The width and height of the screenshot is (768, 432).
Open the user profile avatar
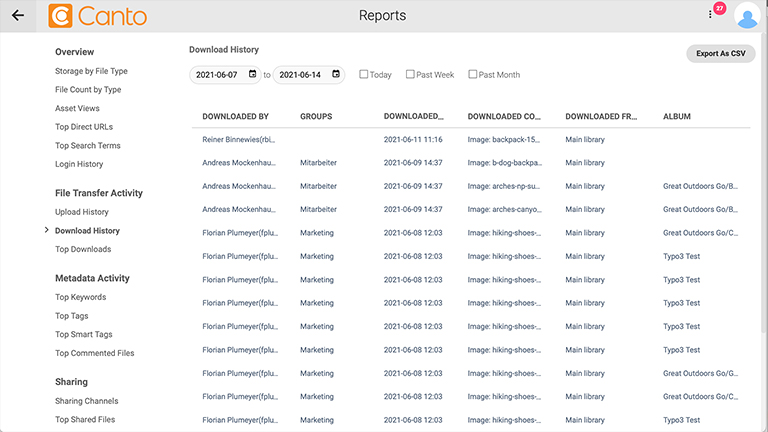click(746, 16)
